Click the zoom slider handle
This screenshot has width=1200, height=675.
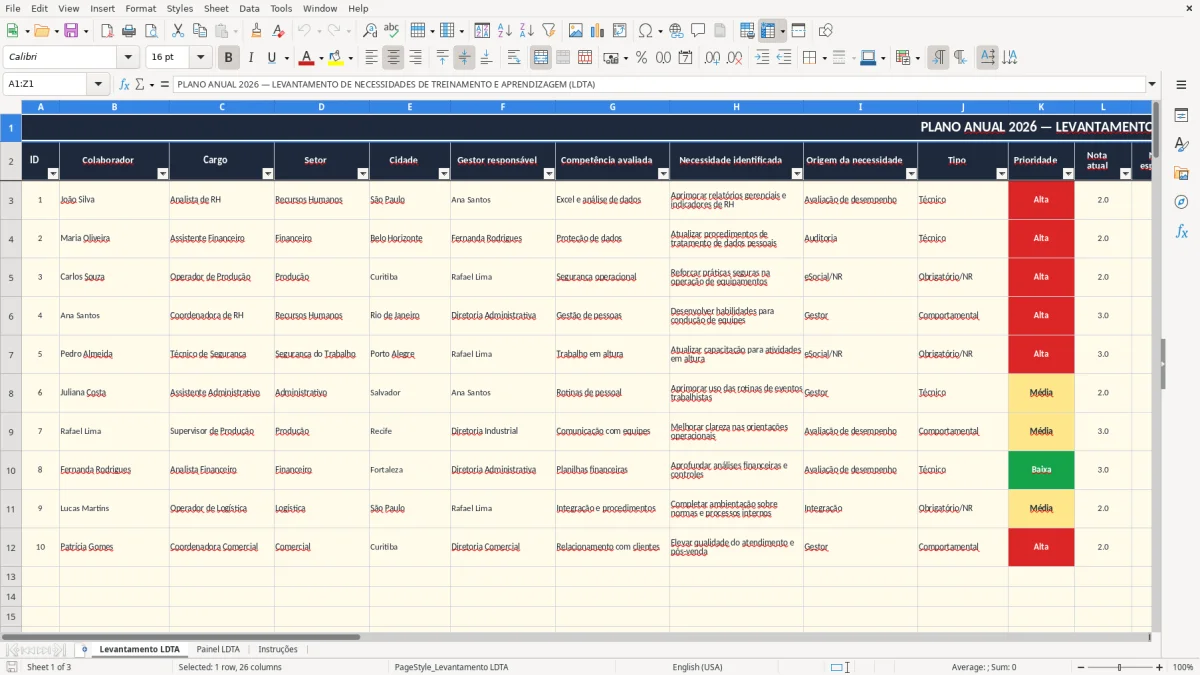click(1120, 667)
